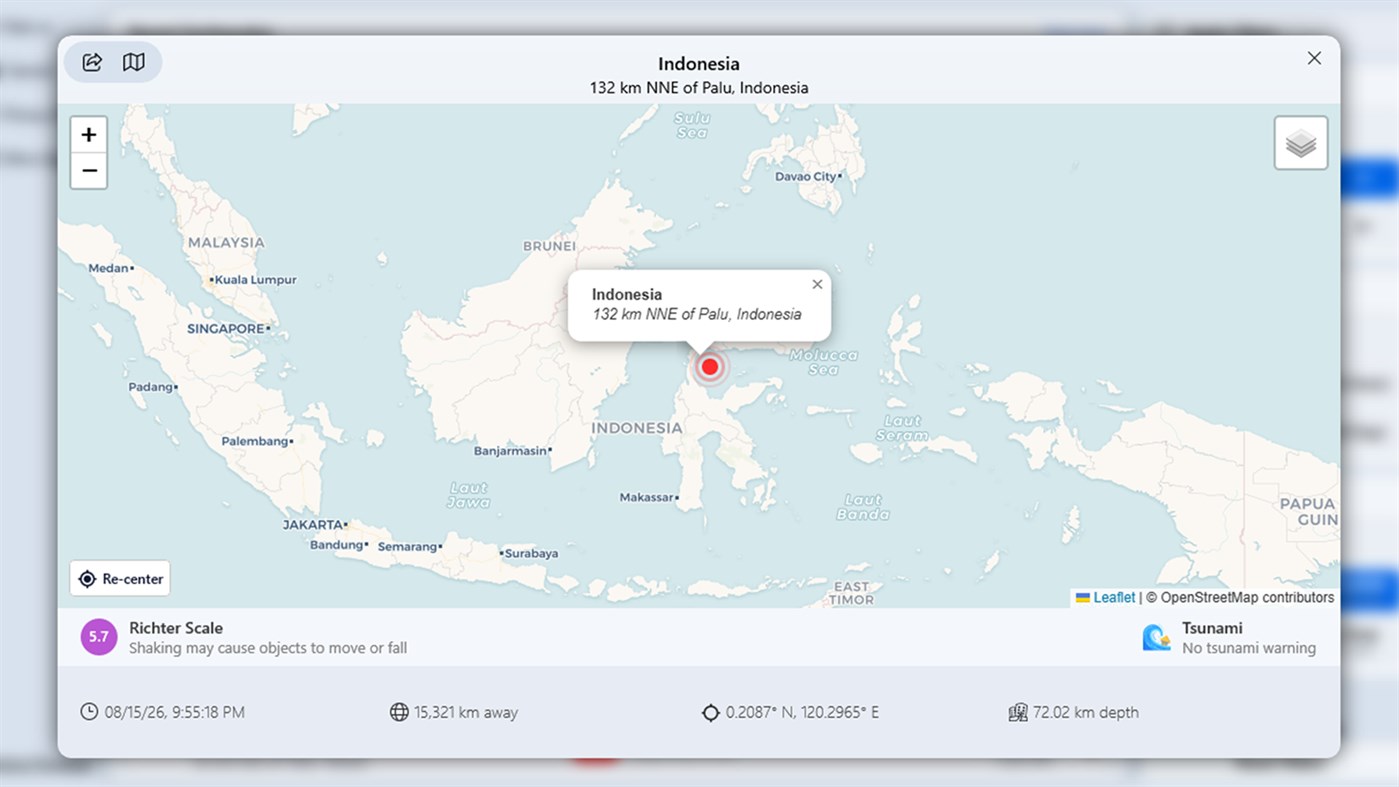Open the Leaflet link
This screenshot has height=787, width=1399.
tap(1114, 598)
